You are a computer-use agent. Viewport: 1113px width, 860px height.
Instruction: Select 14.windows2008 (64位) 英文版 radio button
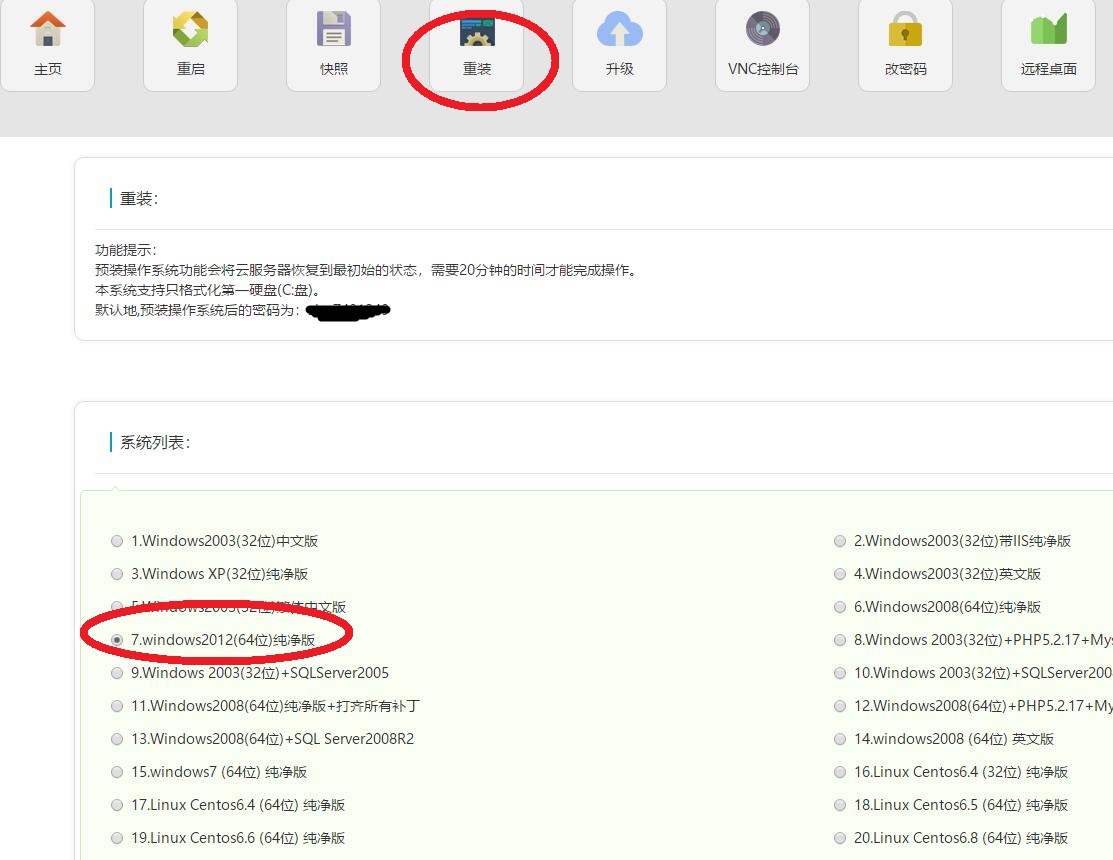click(840, 739)
